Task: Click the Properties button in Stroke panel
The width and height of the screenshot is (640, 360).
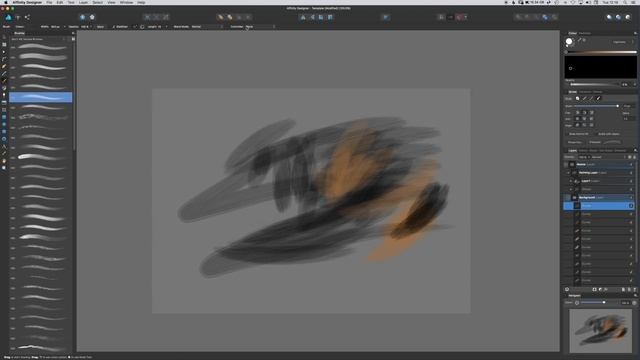Action: point(575,142)
